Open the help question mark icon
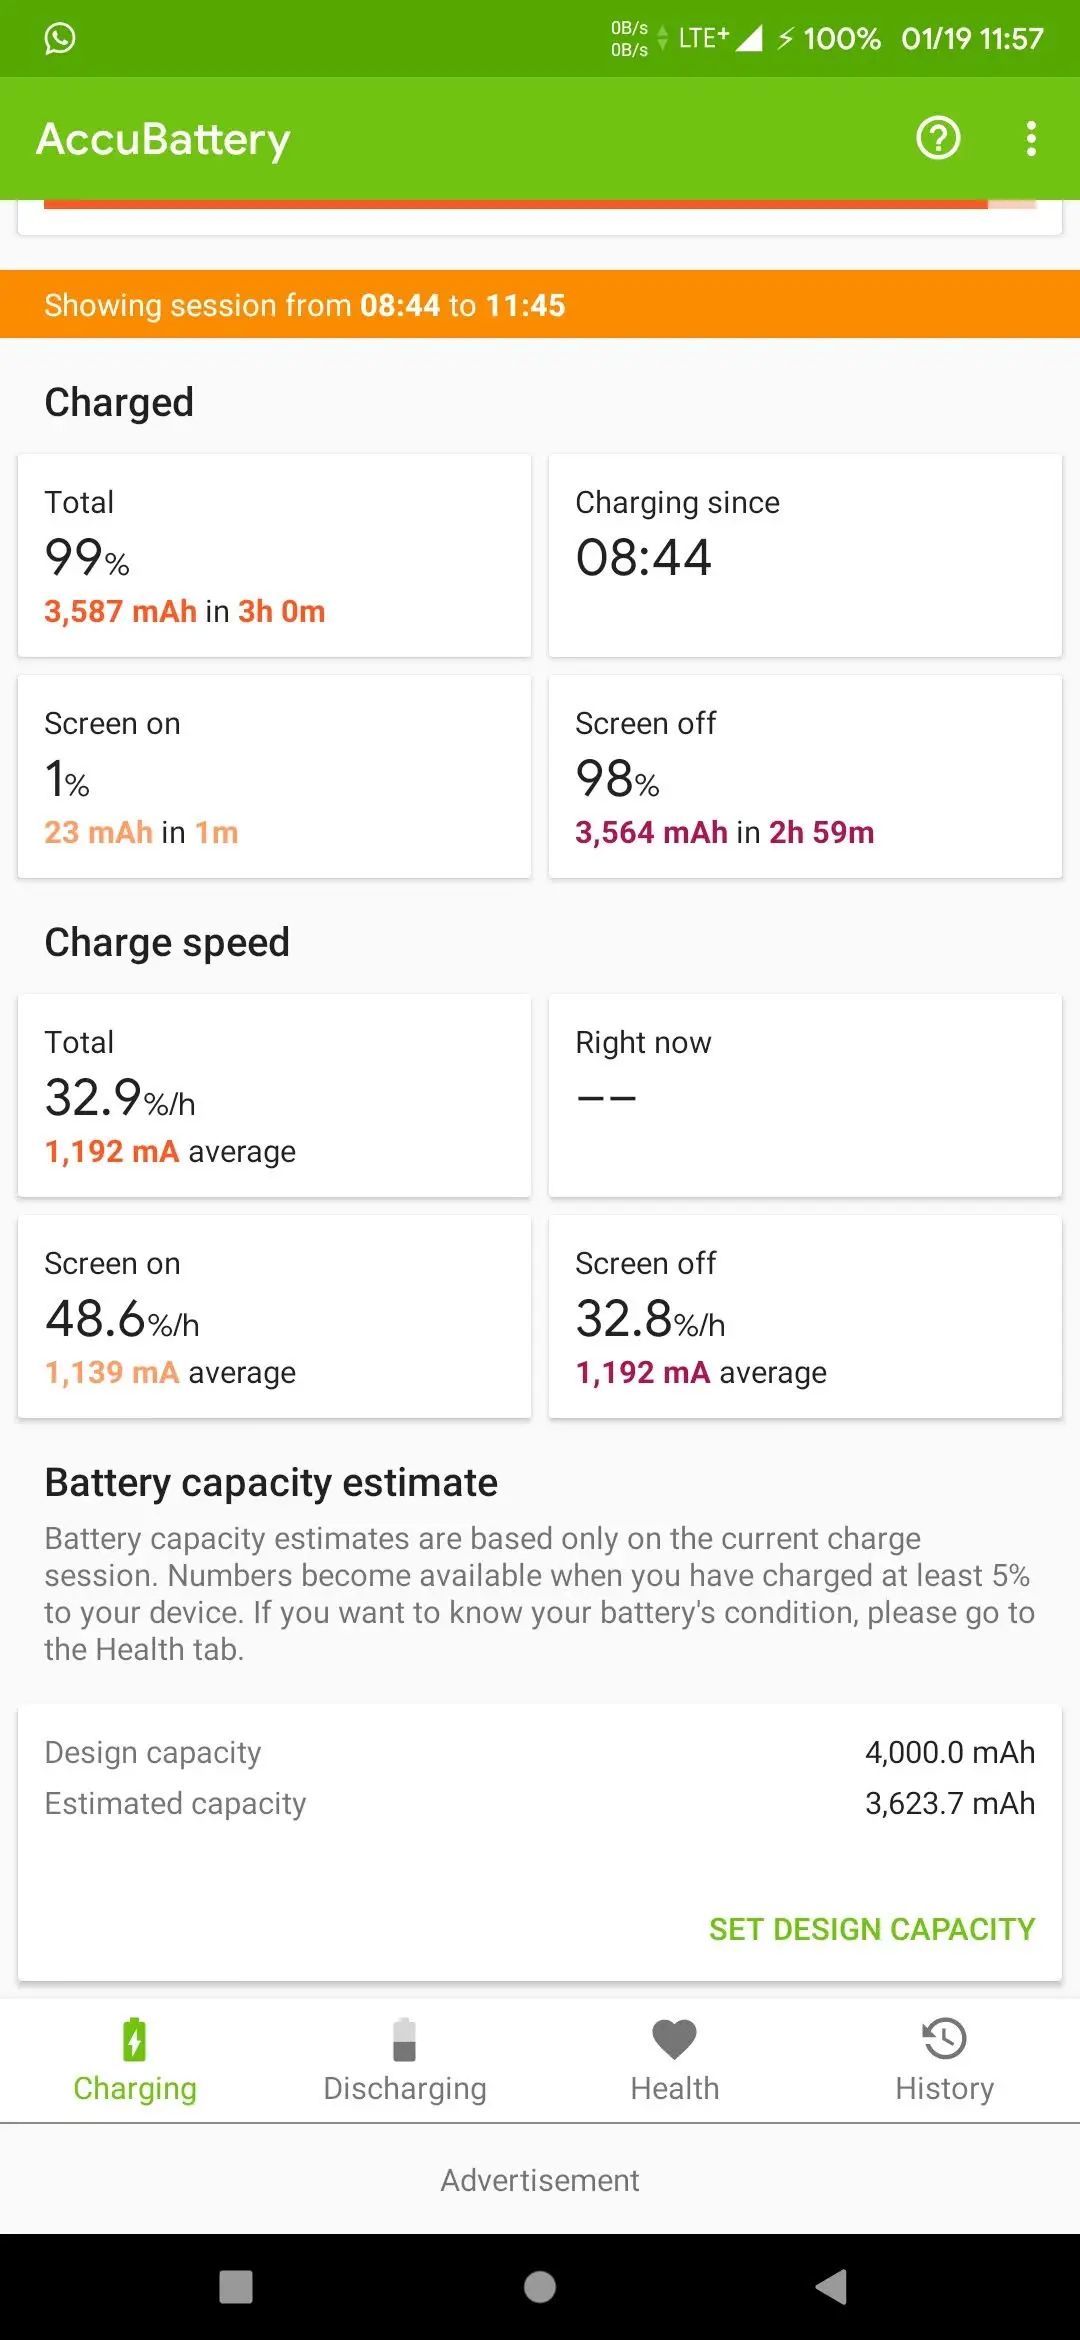The height and width of the screenshot is (2340, 1080). (938, 138)
